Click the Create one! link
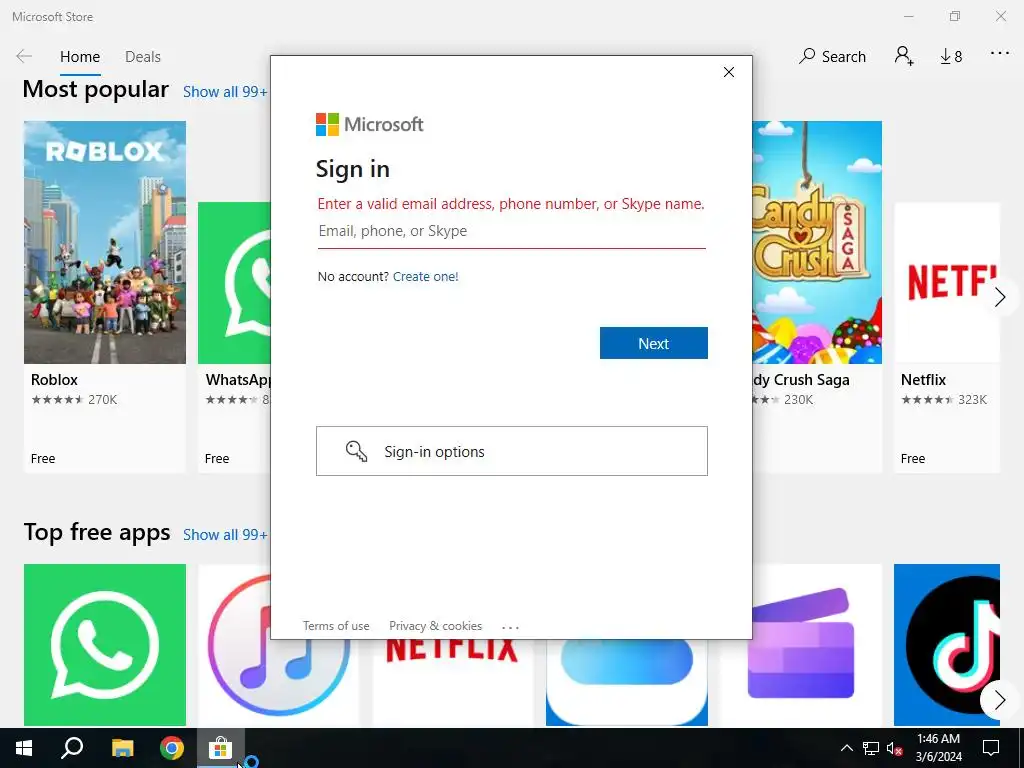This screenshot has height=768, width=1024. [426, 277]
